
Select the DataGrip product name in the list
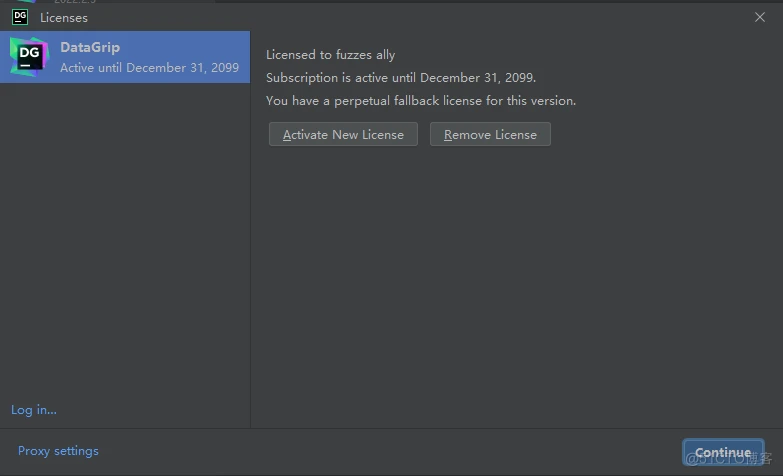90,47
